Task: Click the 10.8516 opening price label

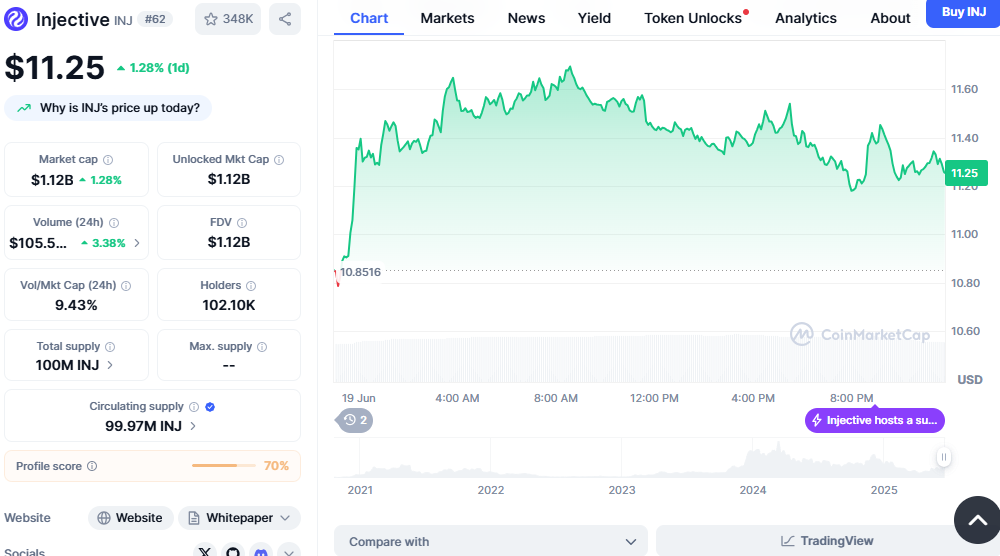Action: pyautogui.click(x=360, y=272)
